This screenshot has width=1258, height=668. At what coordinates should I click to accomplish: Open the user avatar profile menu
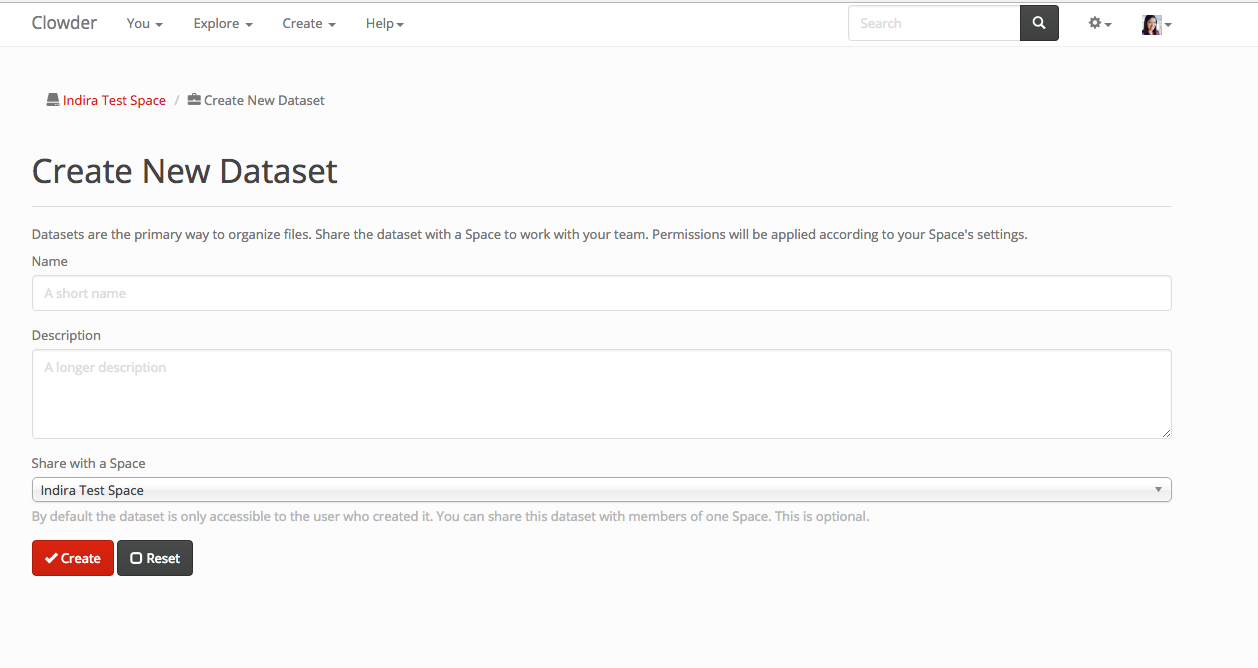coord(1156,24)
